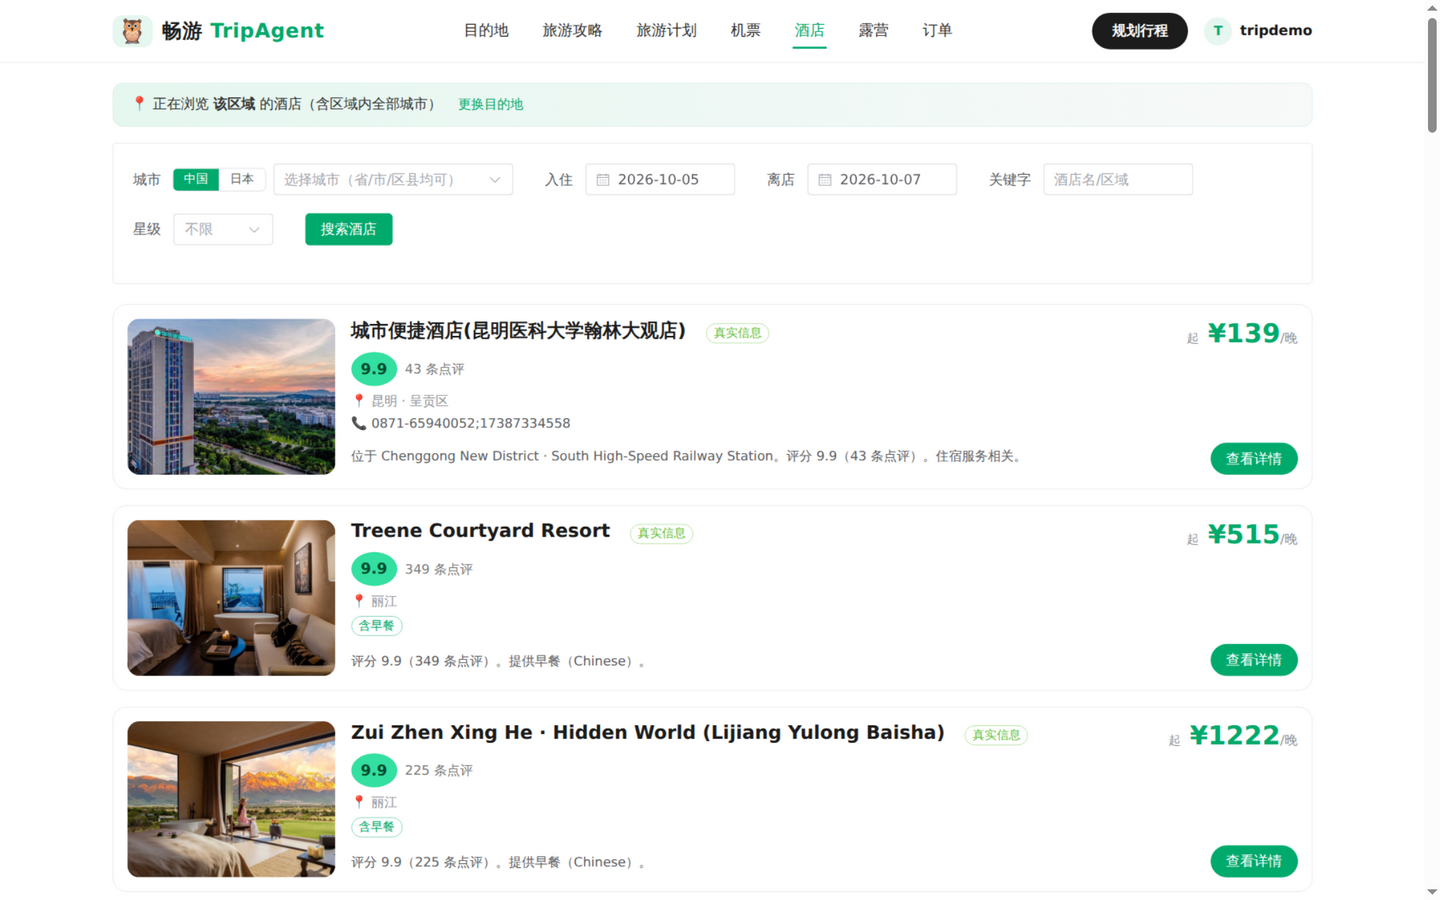Open the Zui Zhen Xing He mountain-view thumbnail
The width and height of the screenshot is (1440, 900).
coord(231,799)
